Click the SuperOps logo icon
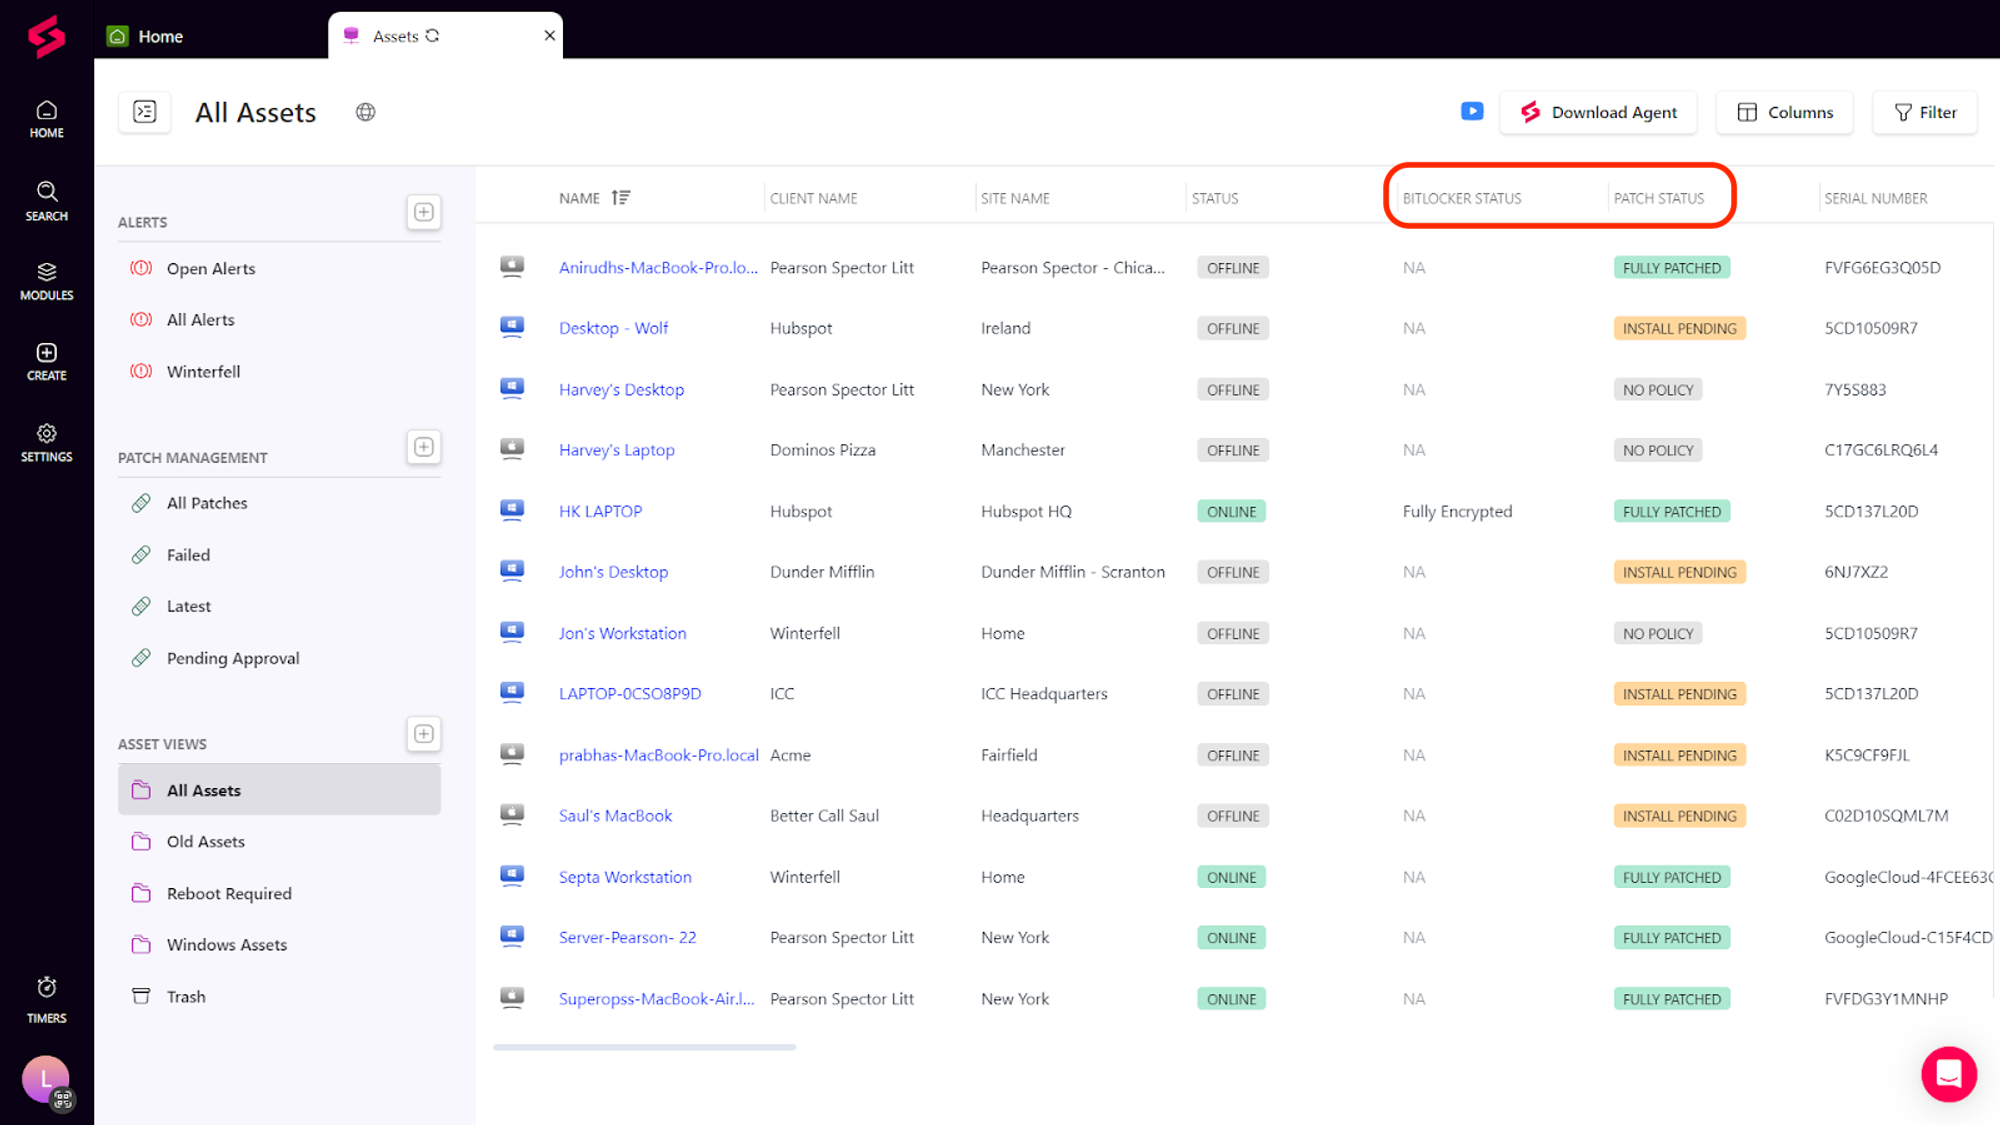 [46, 37]
